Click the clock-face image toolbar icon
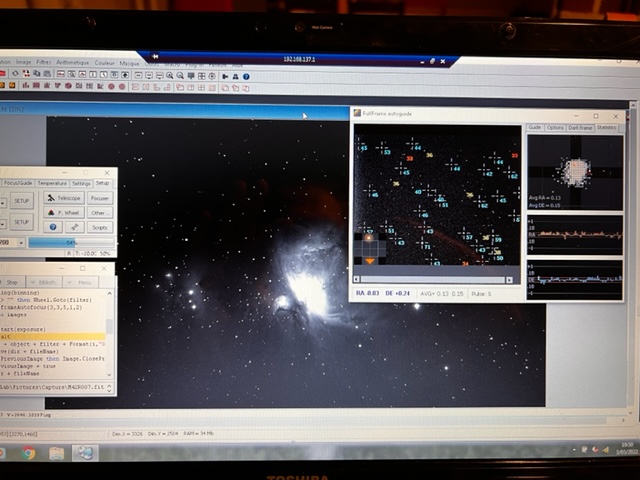This screenshot has height=480, width=640. [x=103, y=74]
